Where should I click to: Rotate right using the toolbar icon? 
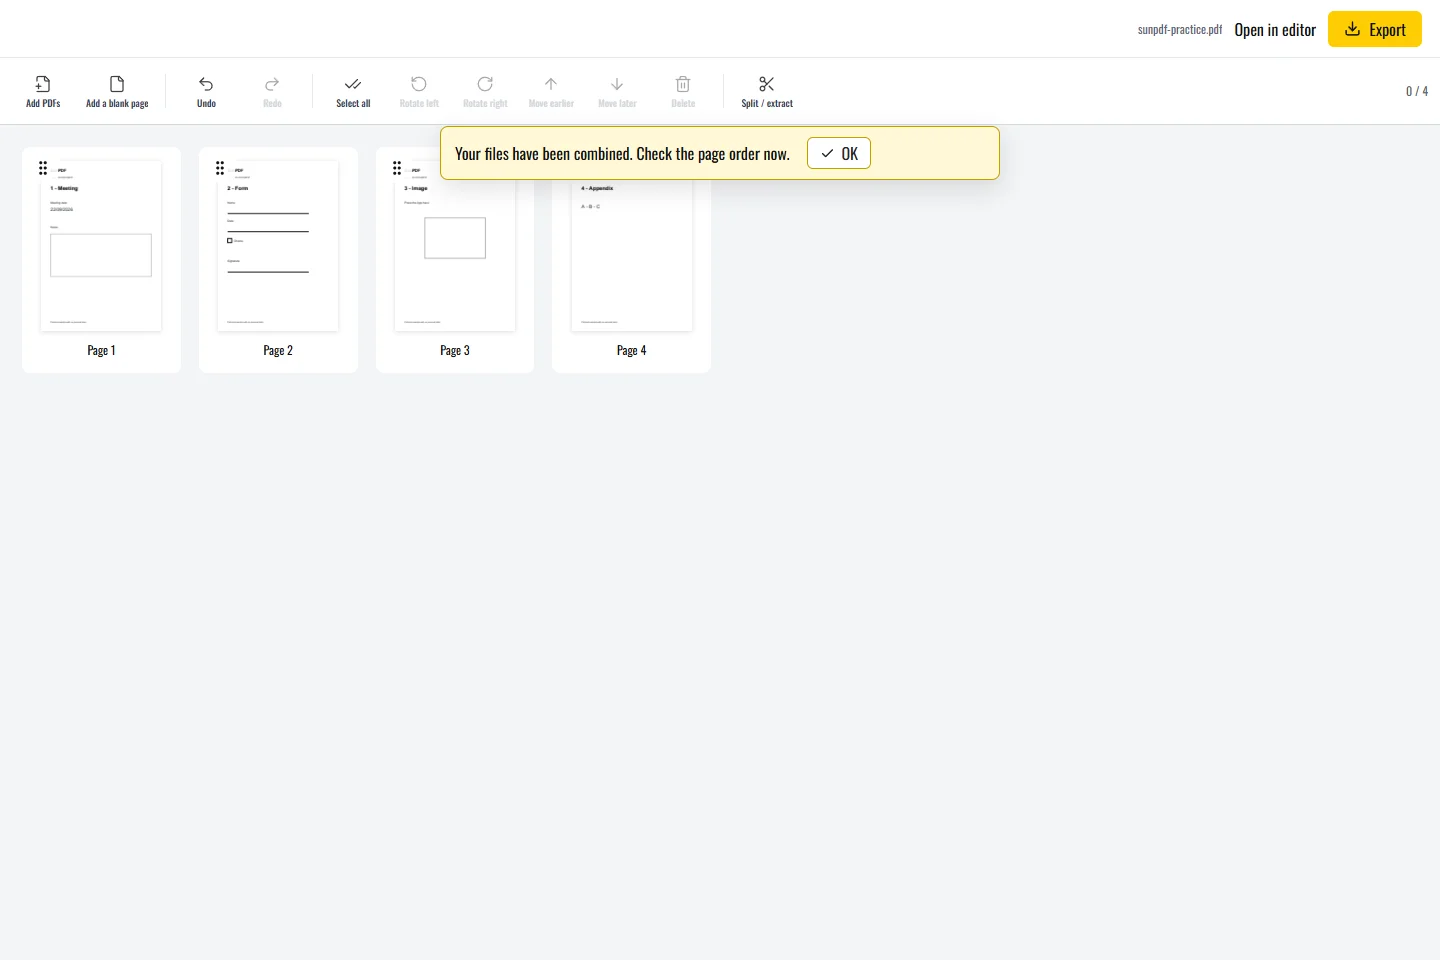coord(485,84)
